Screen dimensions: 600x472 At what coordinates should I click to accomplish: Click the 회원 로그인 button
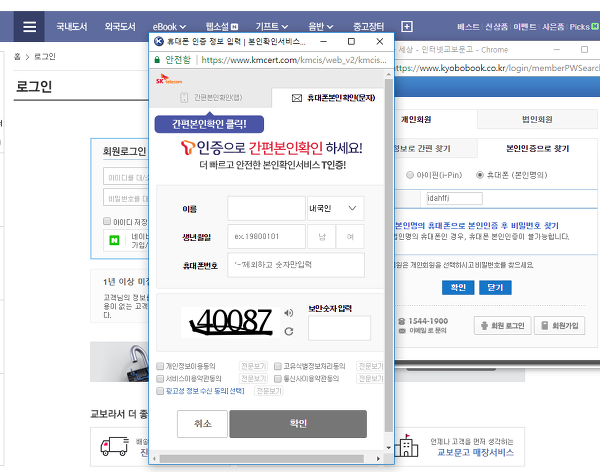click(502, 325)
